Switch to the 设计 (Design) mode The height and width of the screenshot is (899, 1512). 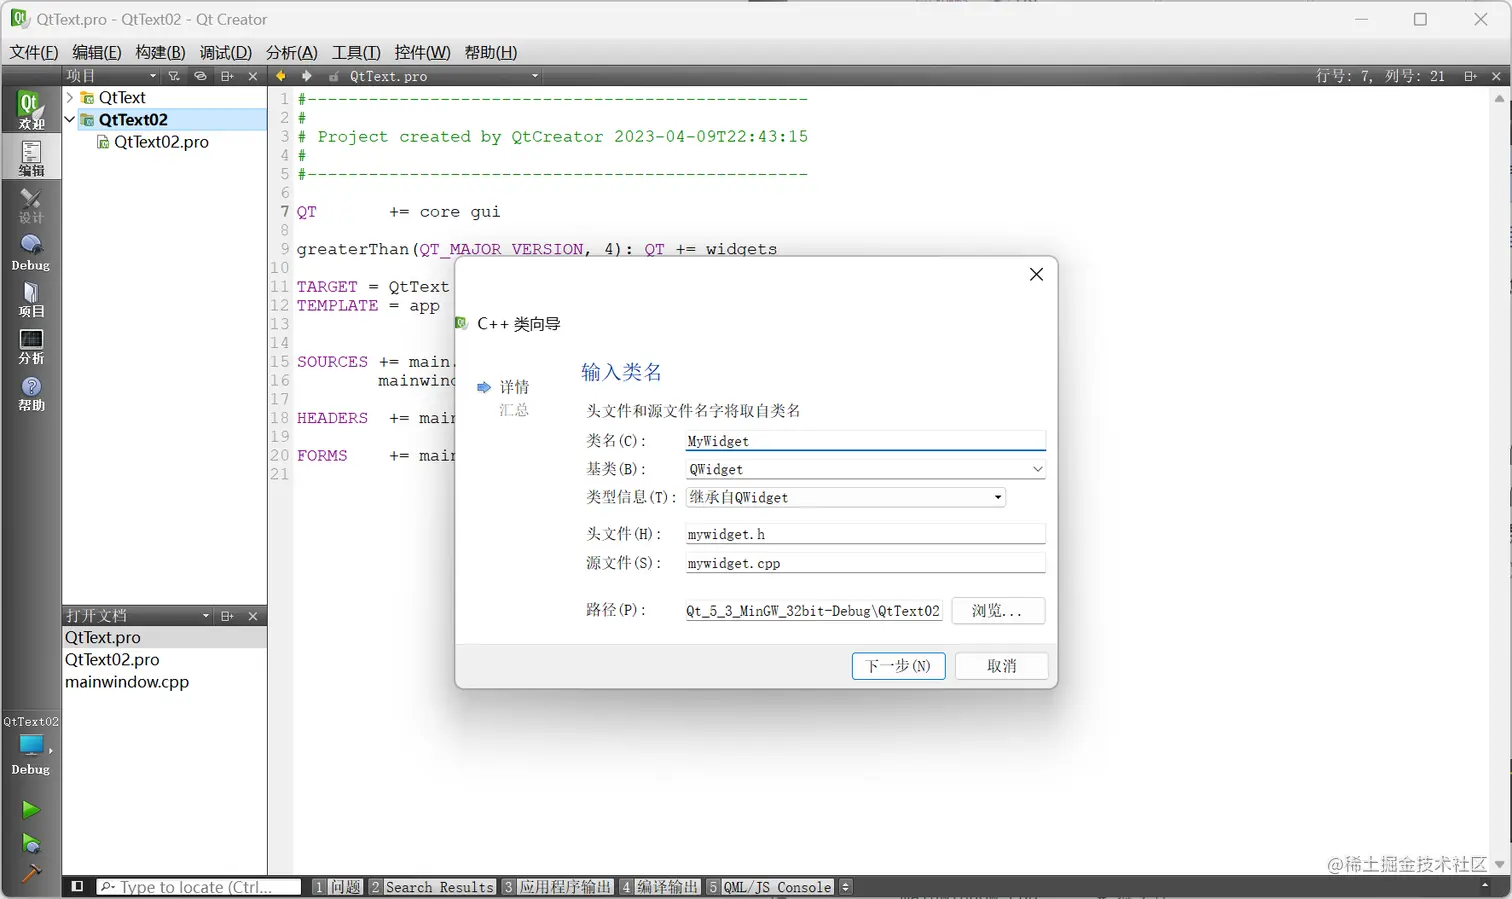tap(31, 206)
